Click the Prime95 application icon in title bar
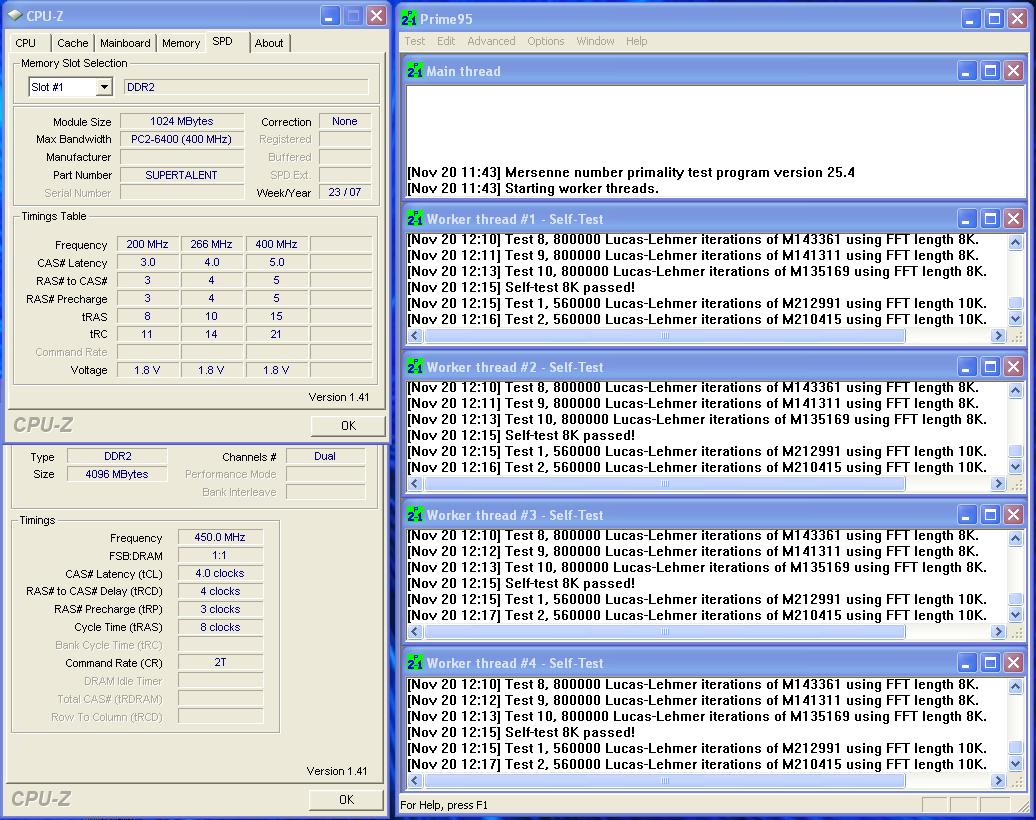 tap(409, 19)
